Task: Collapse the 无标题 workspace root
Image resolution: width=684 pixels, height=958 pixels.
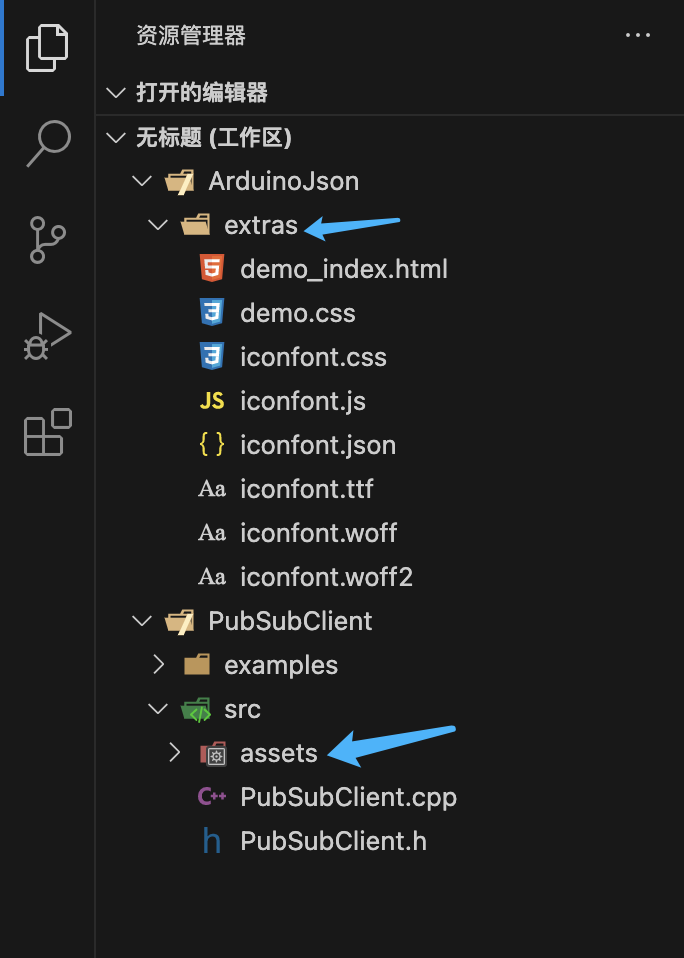Action: tap(116, 137)
